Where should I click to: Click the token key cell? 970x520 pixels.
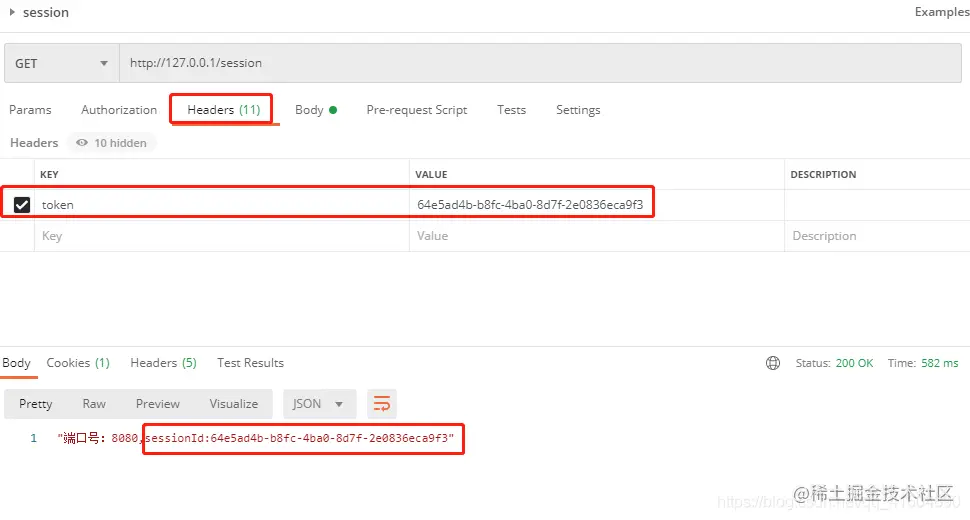click(221, 205)
